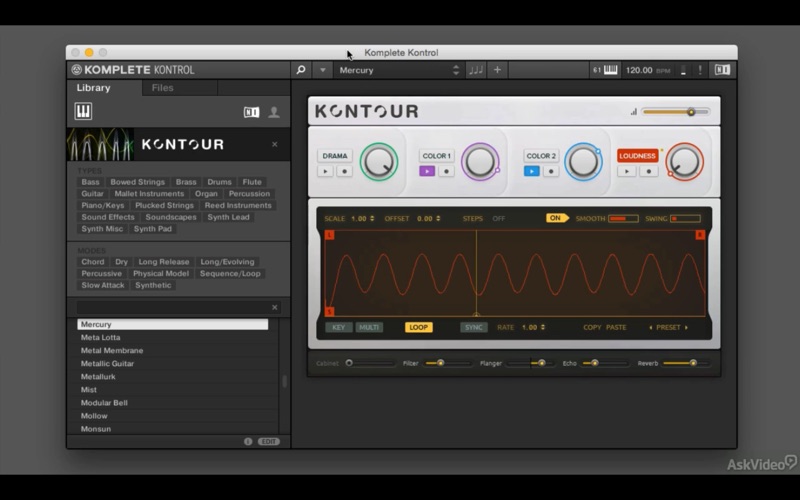
Task: Click the arpeggiator notes icon in header
Action: coord(476,70)
